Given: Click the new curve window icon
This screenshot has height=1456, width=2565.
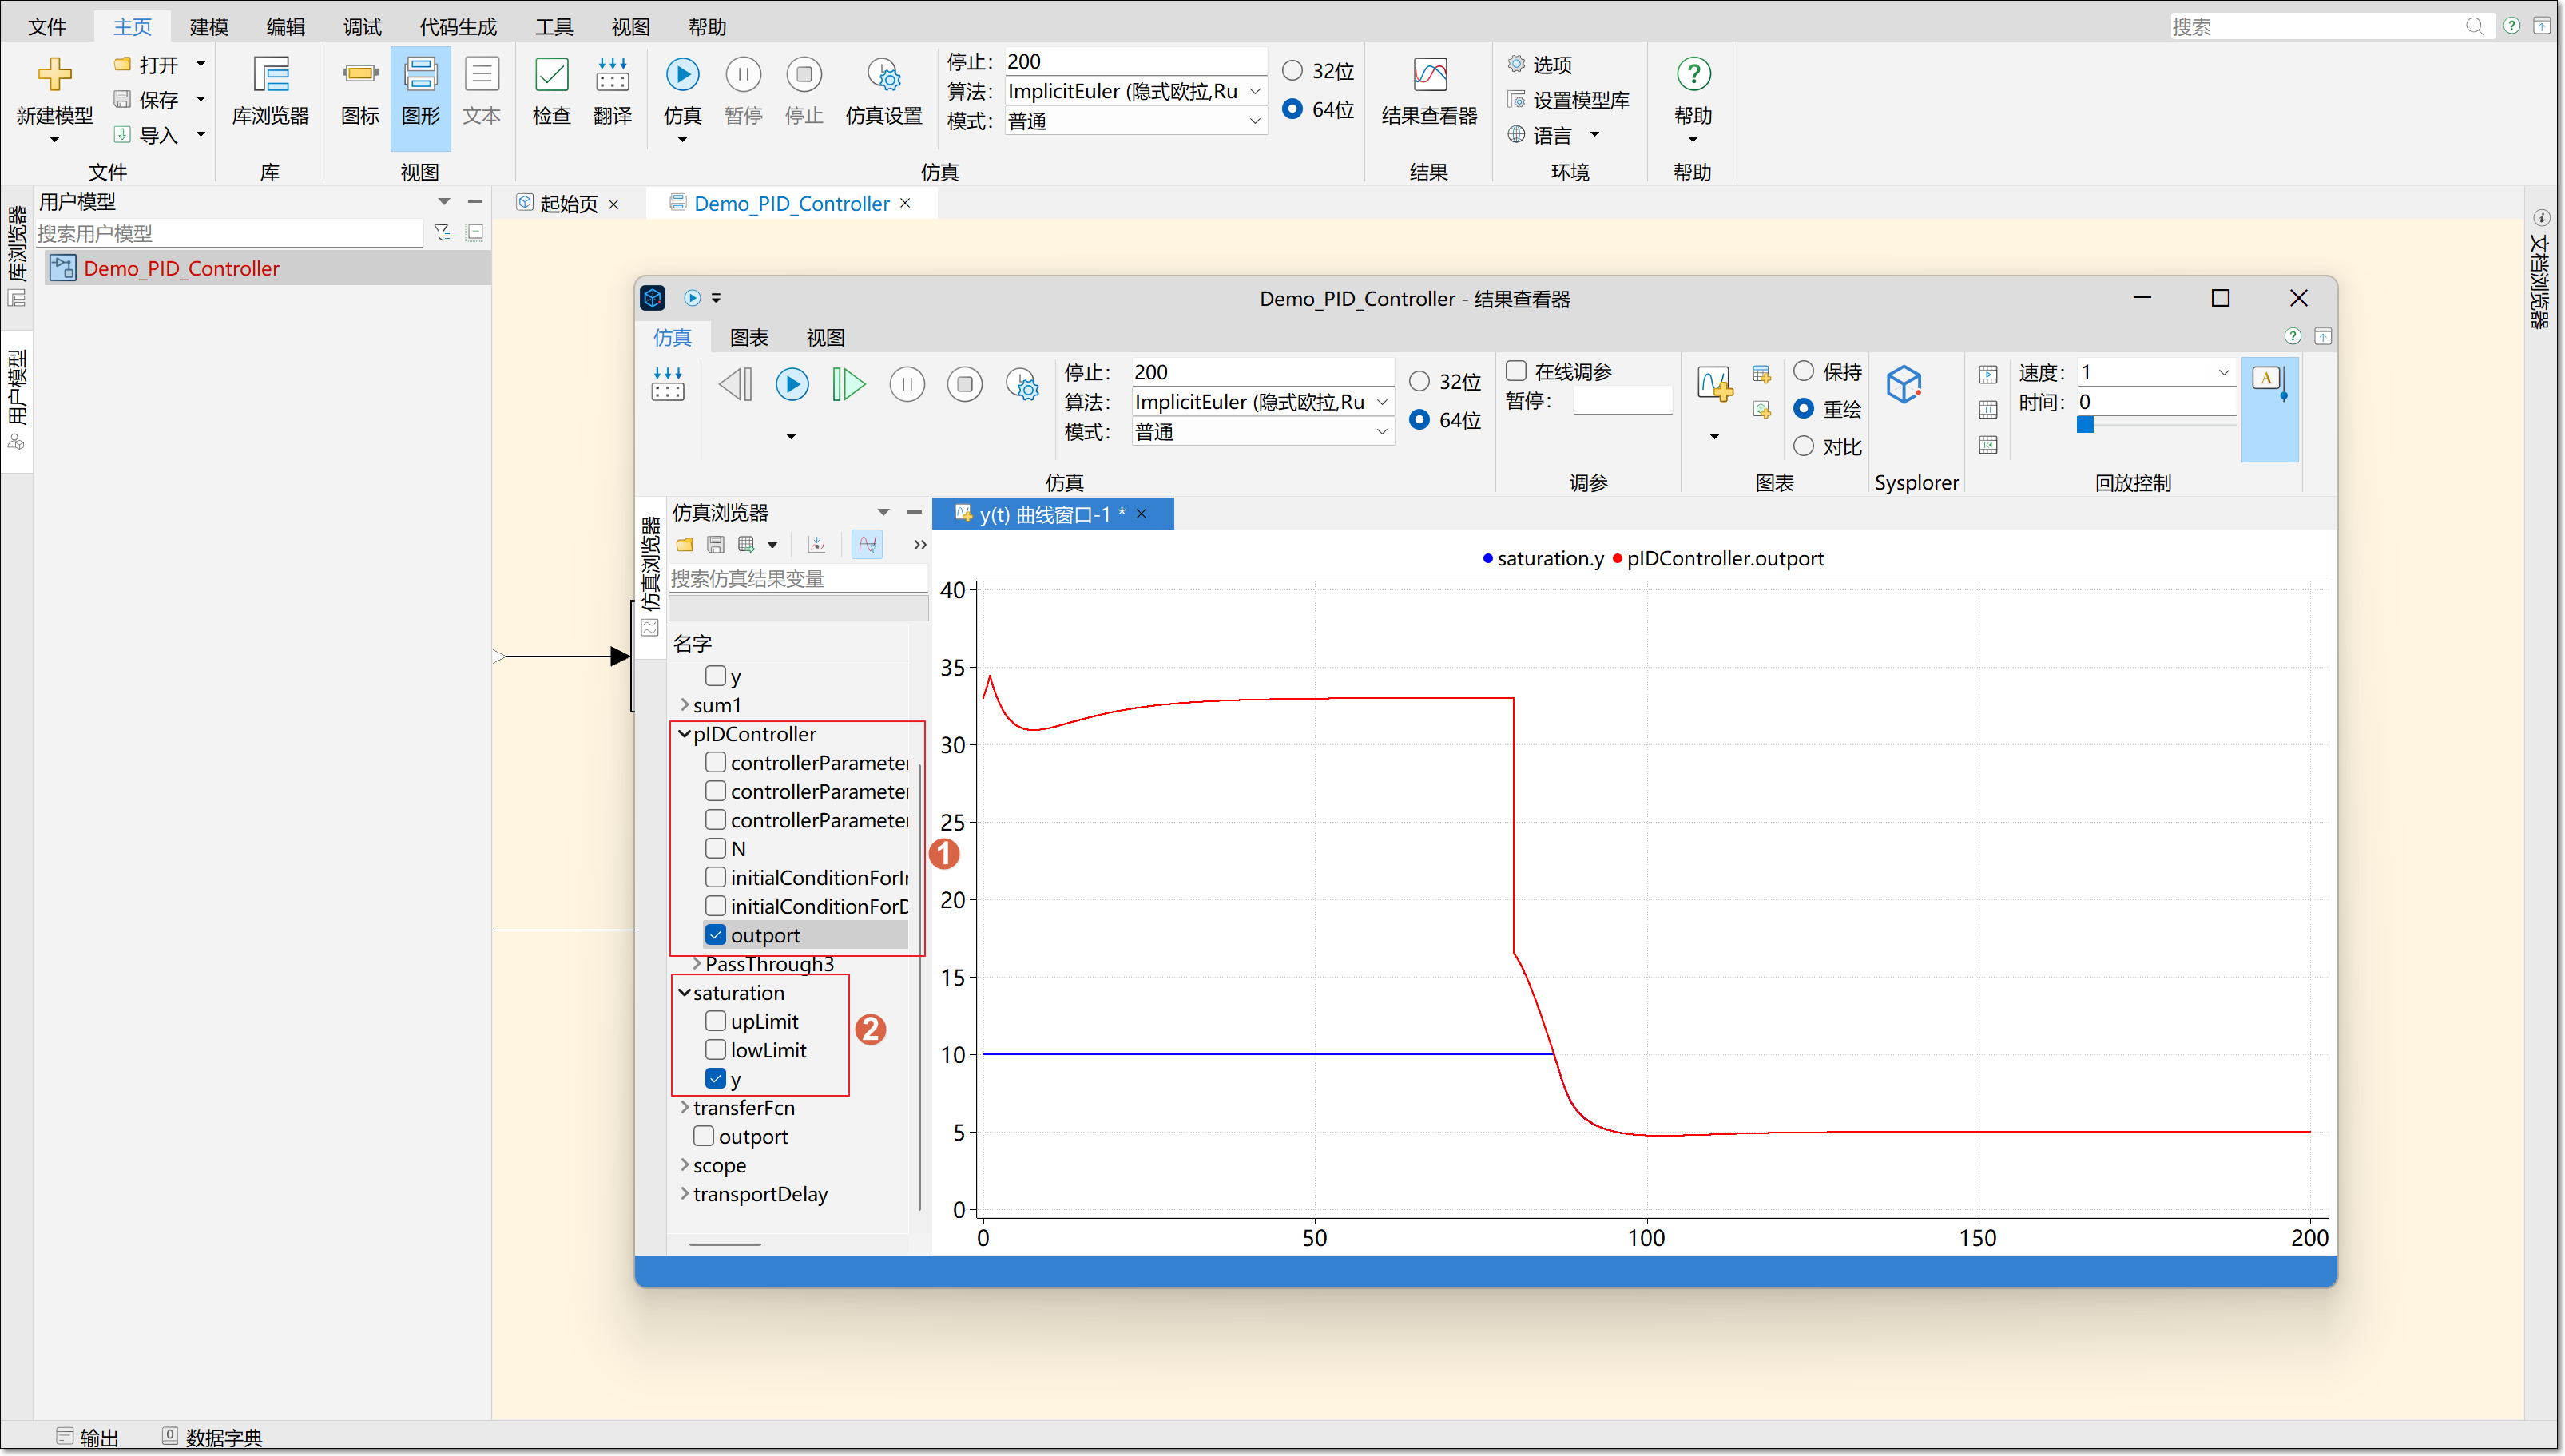Looking at the screenshot, I should [1714, 385].
